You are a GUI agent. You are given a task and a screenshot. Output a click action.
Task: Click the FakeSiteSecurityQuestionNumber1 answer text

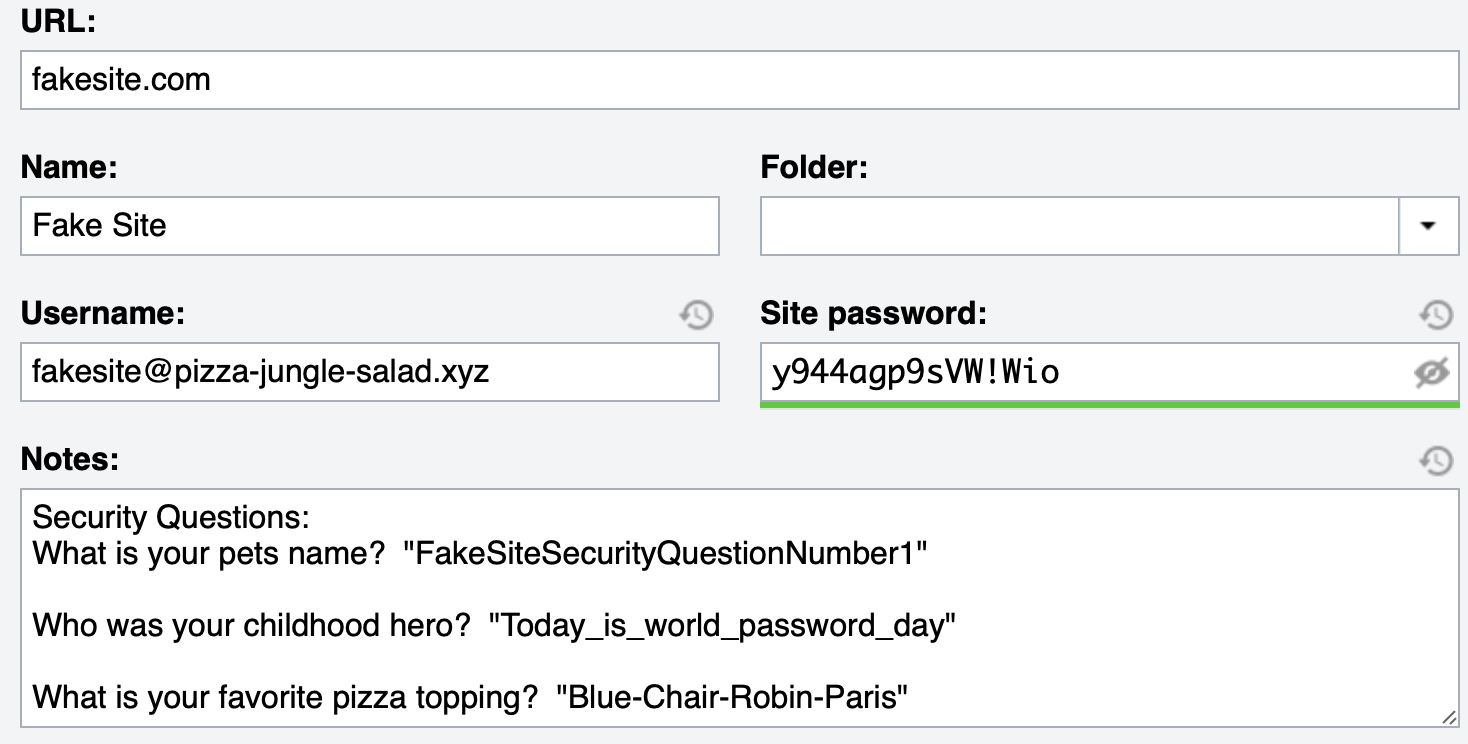tap(666, 553)
